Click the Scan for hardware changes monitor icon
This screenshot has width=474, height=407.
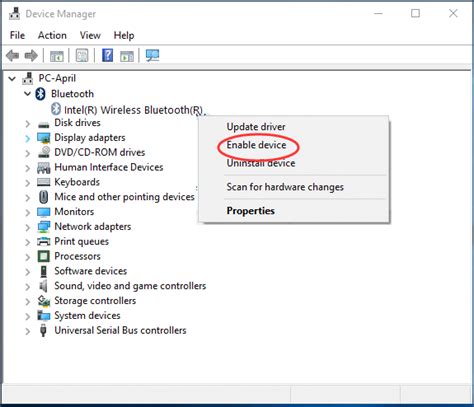click(152, 55)
